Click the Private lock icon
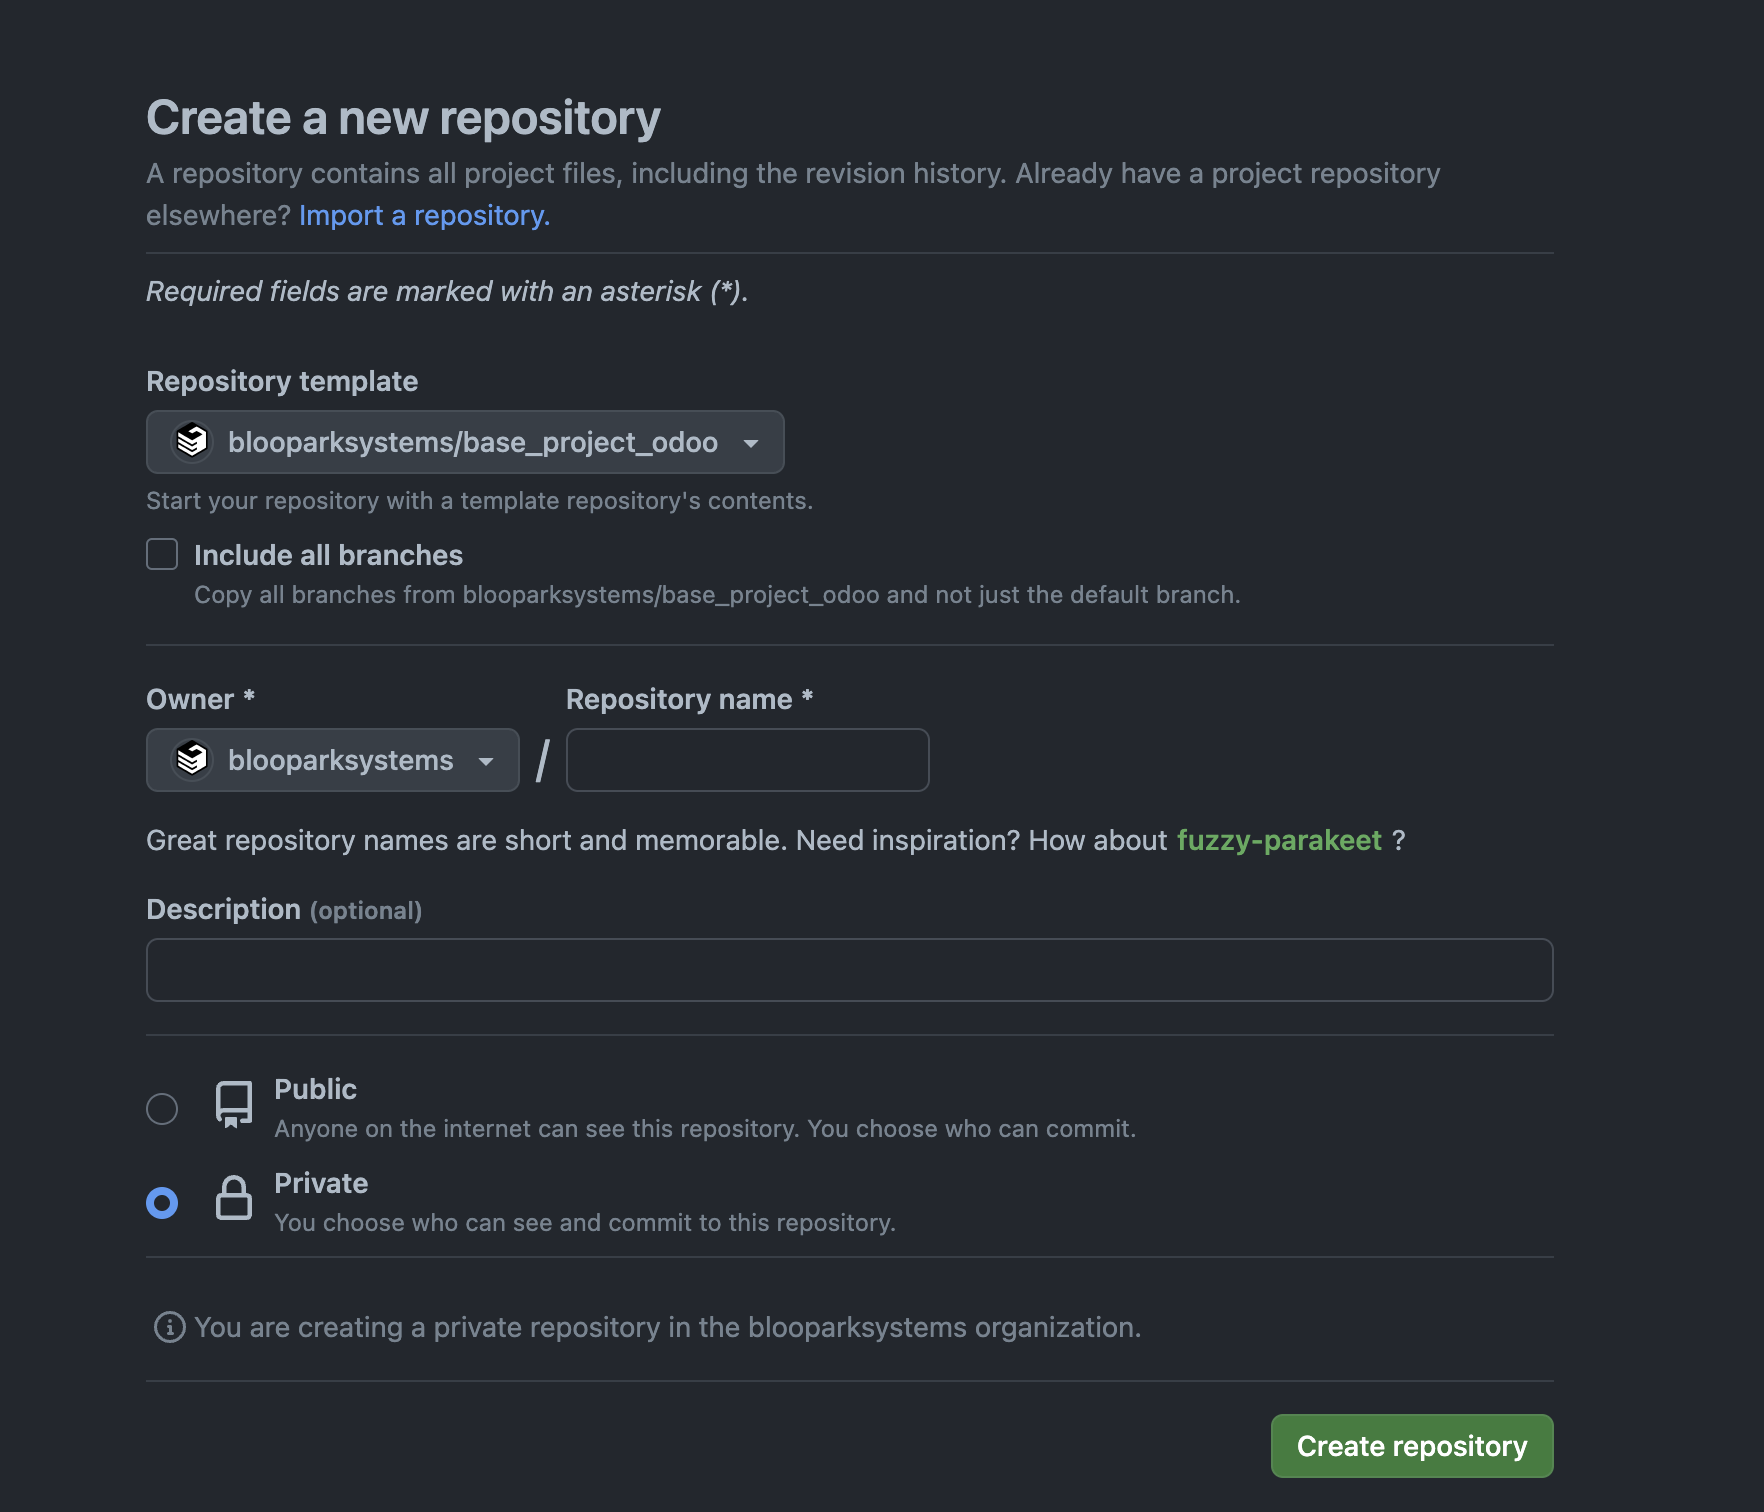 click(x=234, y=1197)
